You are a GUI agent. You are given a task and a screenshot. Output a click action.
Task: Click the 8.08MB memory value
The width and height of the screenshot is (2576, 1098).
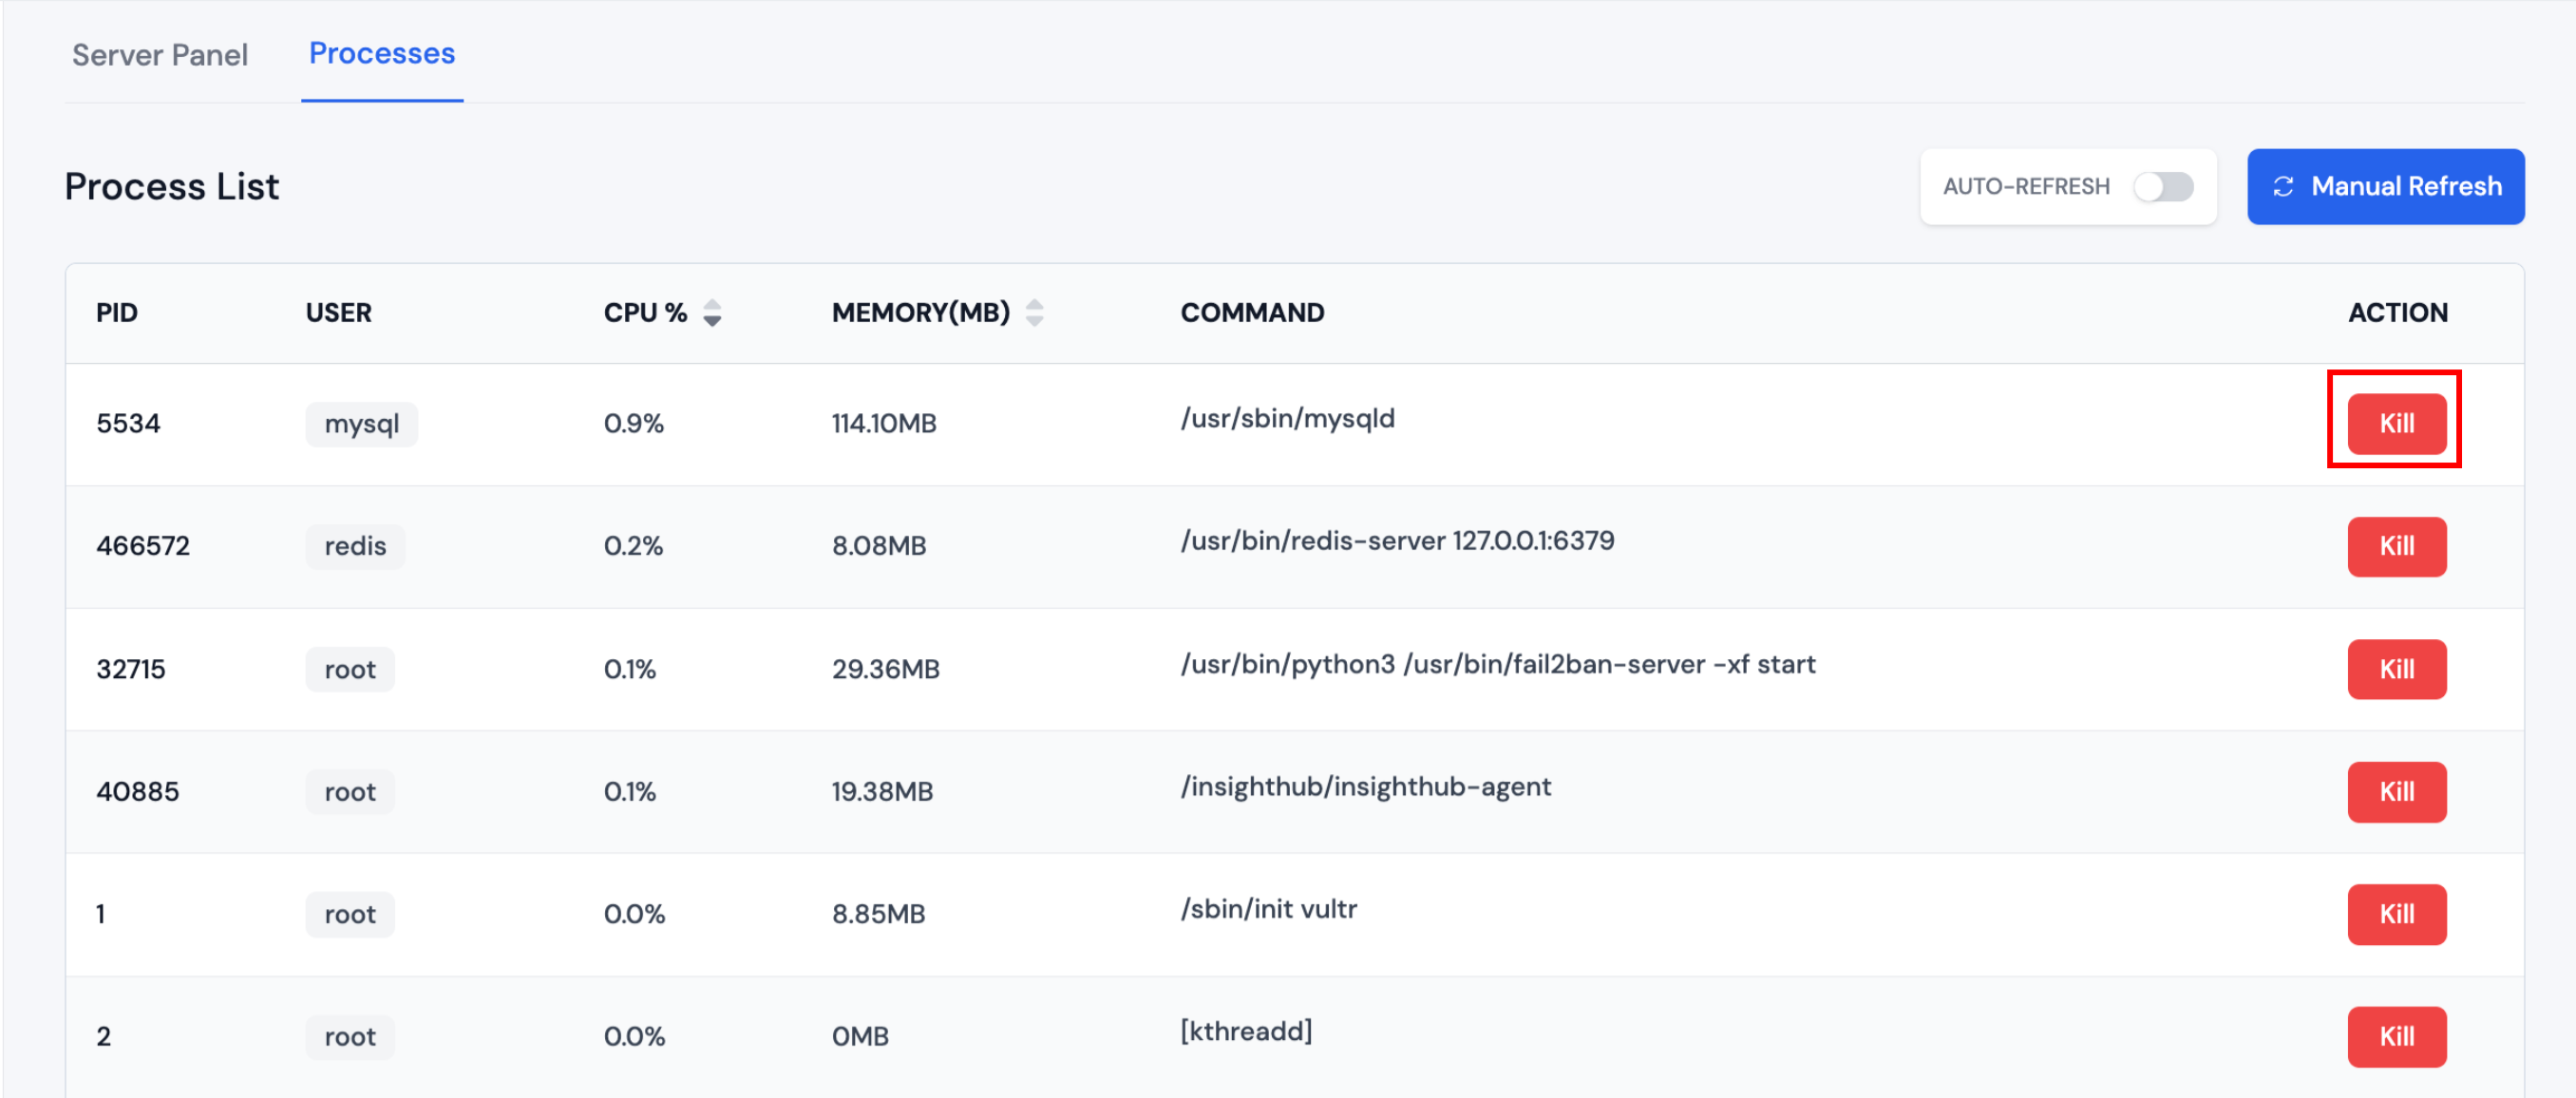point(879,546)
